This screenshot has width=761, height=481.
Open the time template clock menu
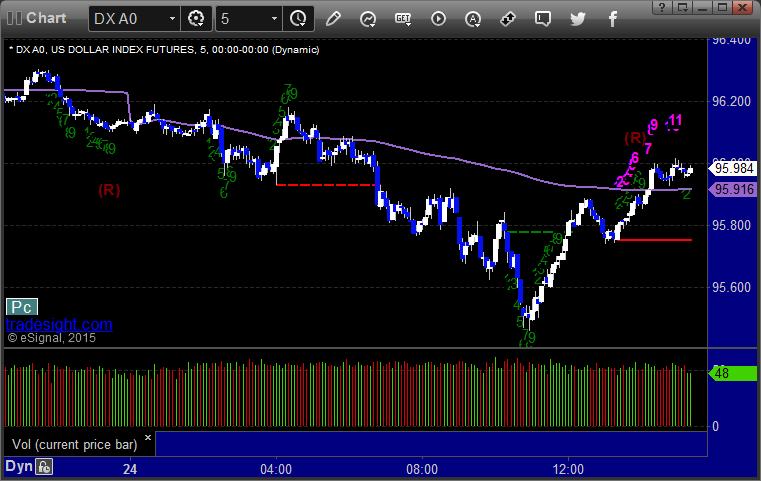[298, 19]
